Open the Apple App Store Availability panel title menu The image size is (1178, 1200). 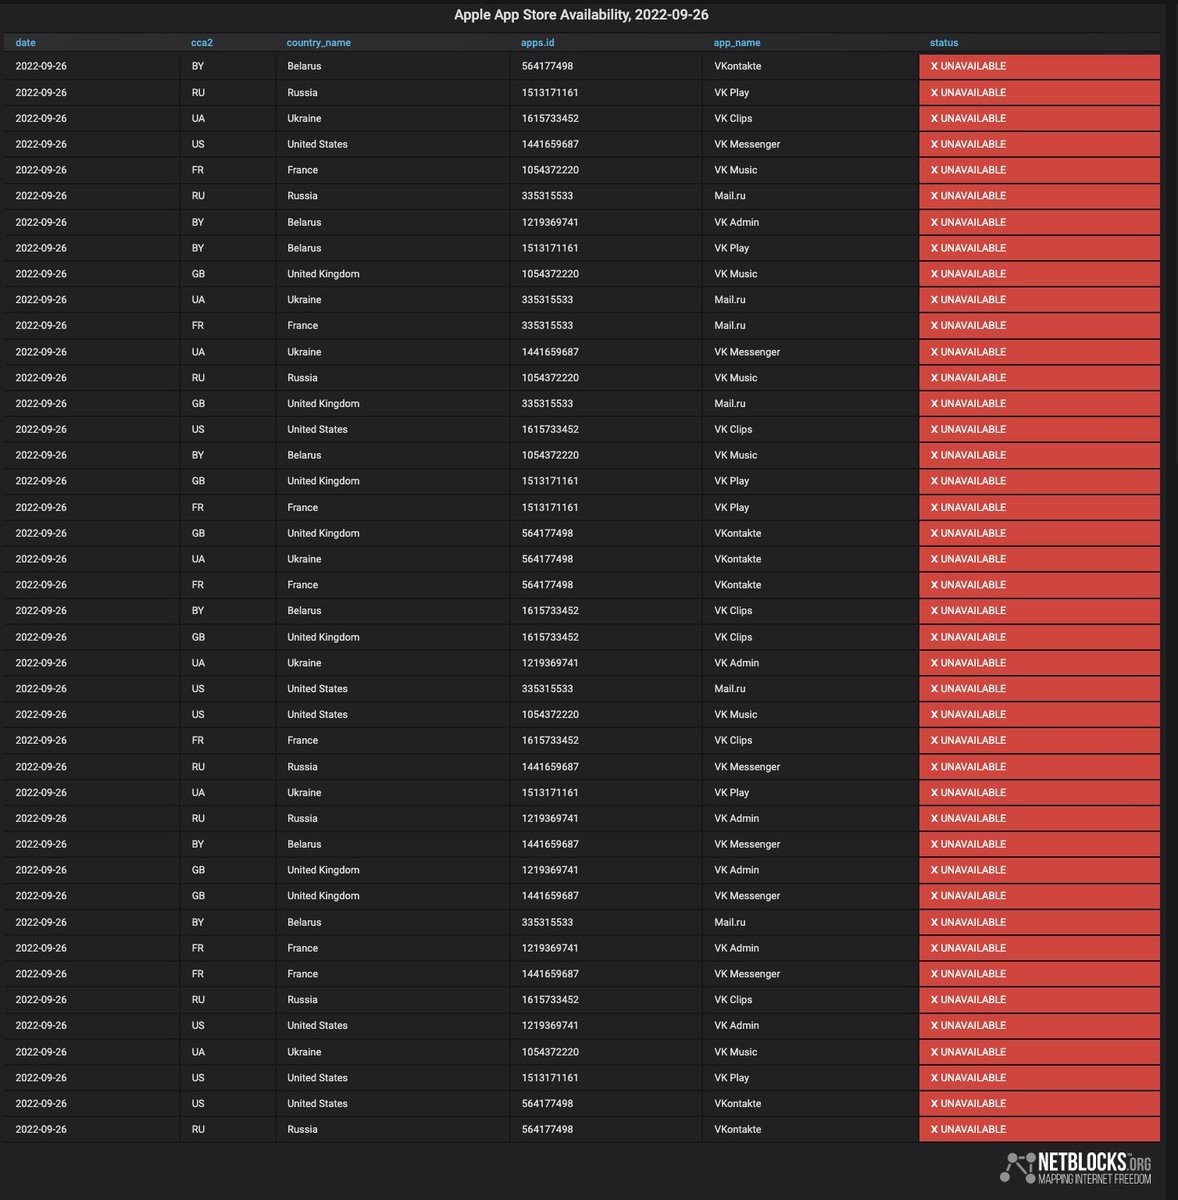pyautogui.click(x=581, y=15)
